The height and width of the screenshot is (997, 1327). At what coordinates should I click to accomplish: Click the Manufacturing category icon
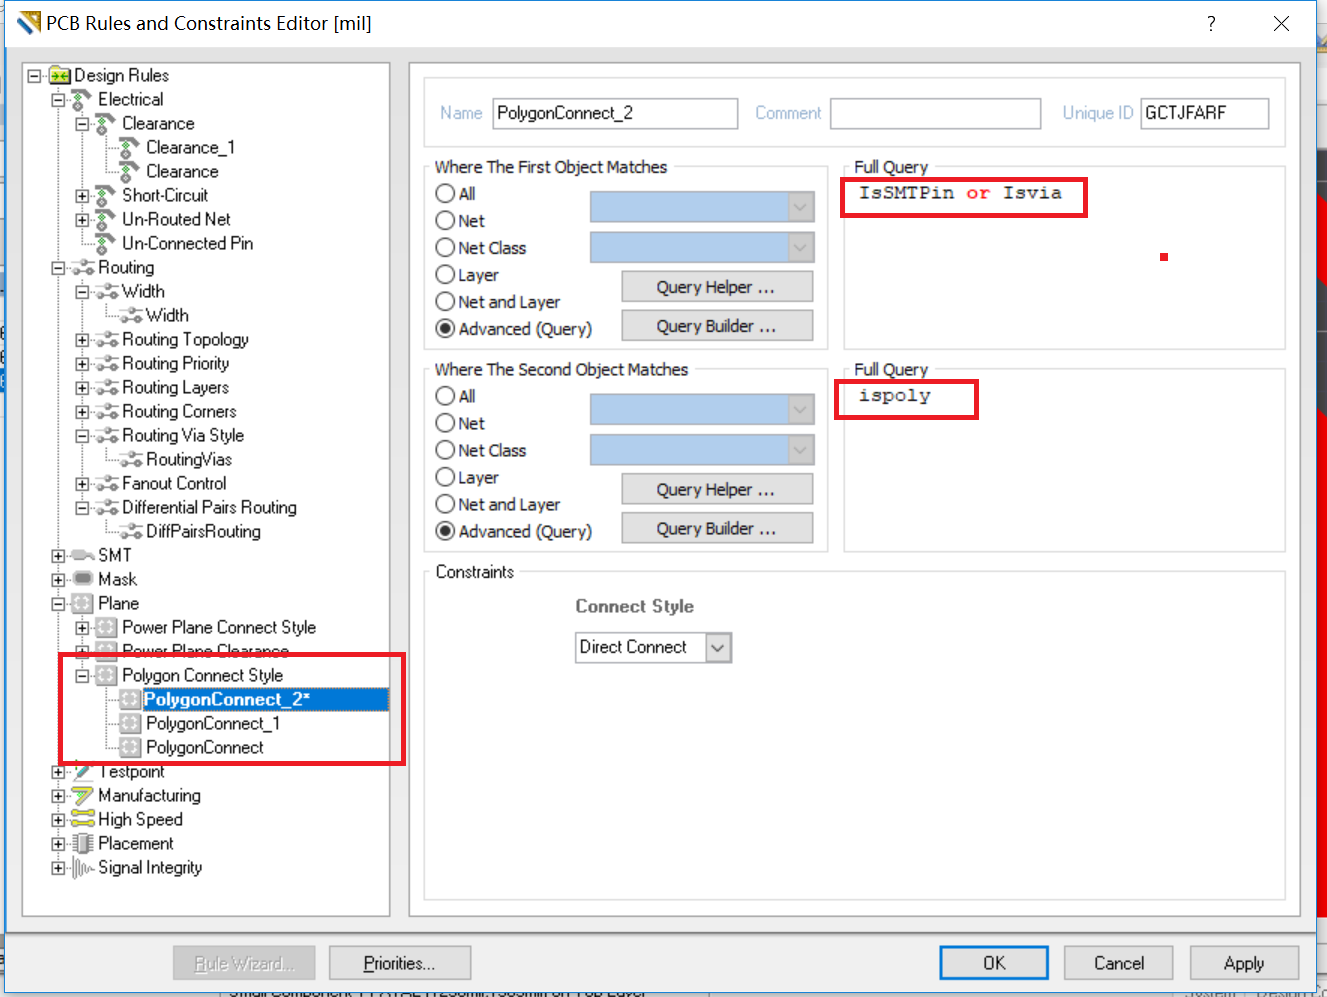(x=83, y=796)
